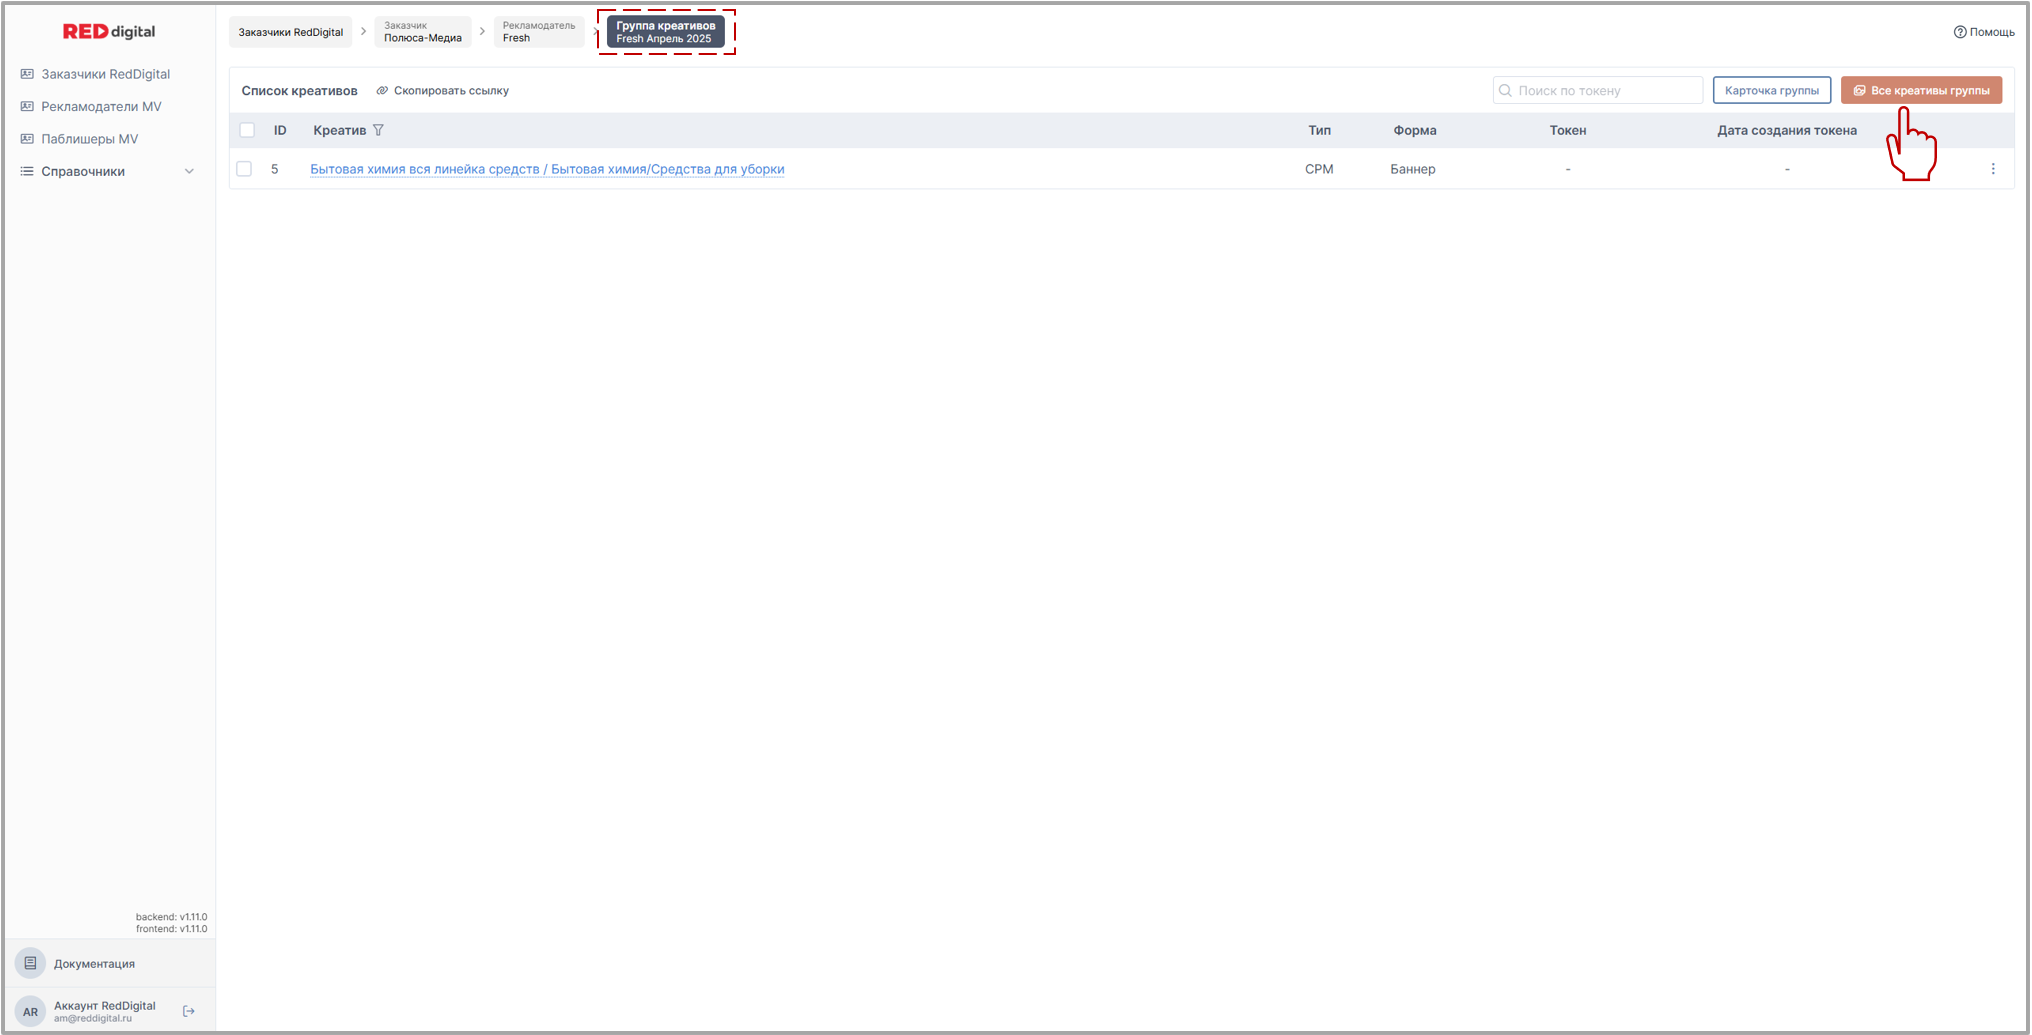
Task: Open Заказчики RedDigital in the sidebar
Action: pos(105,74)
